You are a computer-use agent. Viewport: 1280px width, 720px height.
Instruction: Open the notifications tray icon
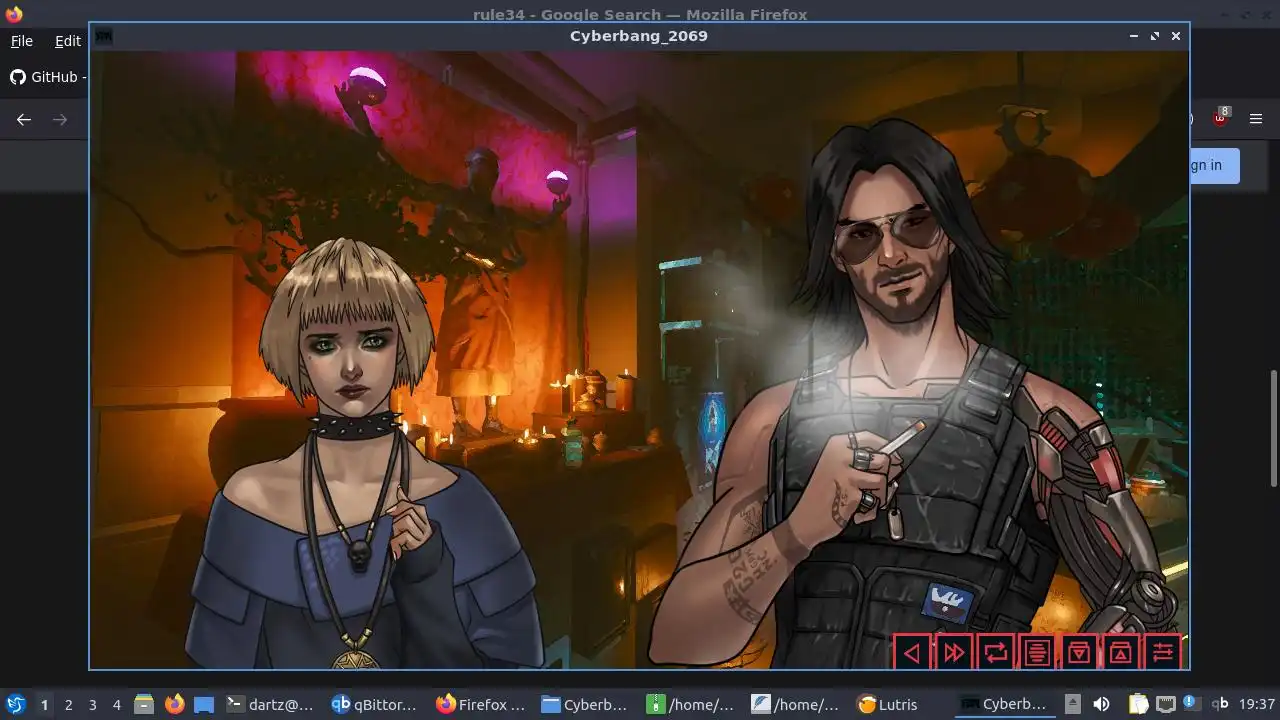tap(1191, 702)
